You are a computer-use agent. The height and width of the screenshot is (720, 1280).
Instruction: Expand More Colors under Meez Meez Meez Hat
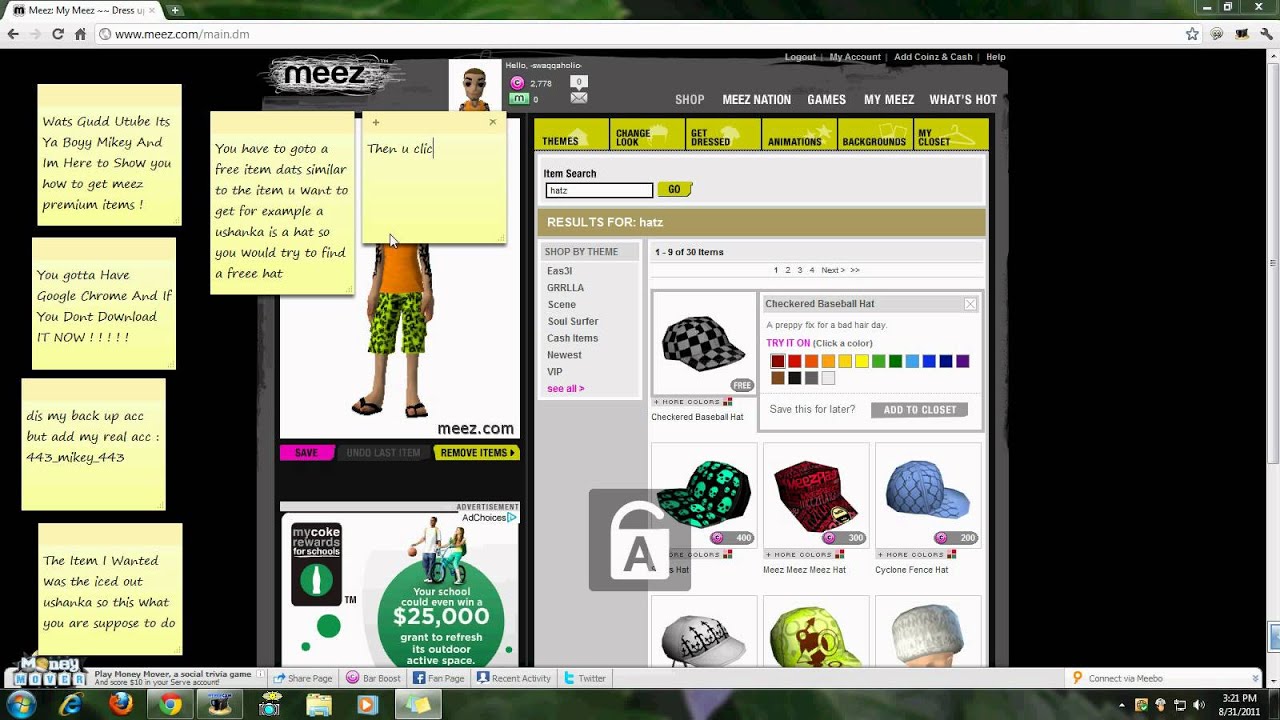pos(804,554)
